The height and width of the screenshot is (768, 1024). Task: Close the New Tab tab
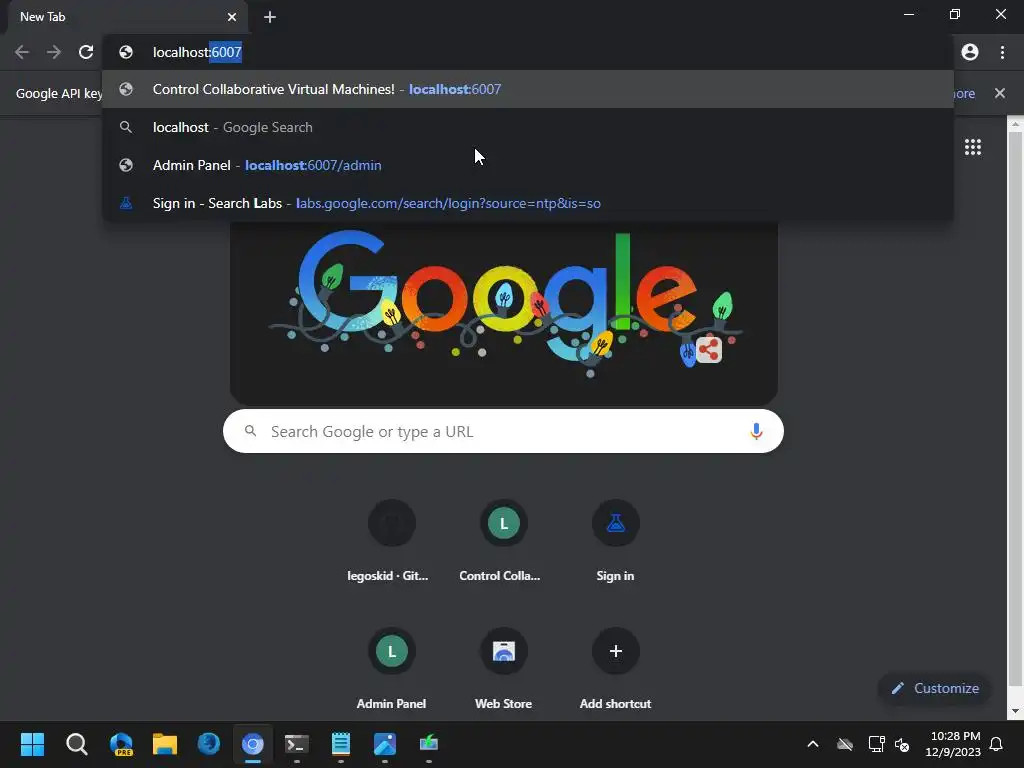point(232,17)
